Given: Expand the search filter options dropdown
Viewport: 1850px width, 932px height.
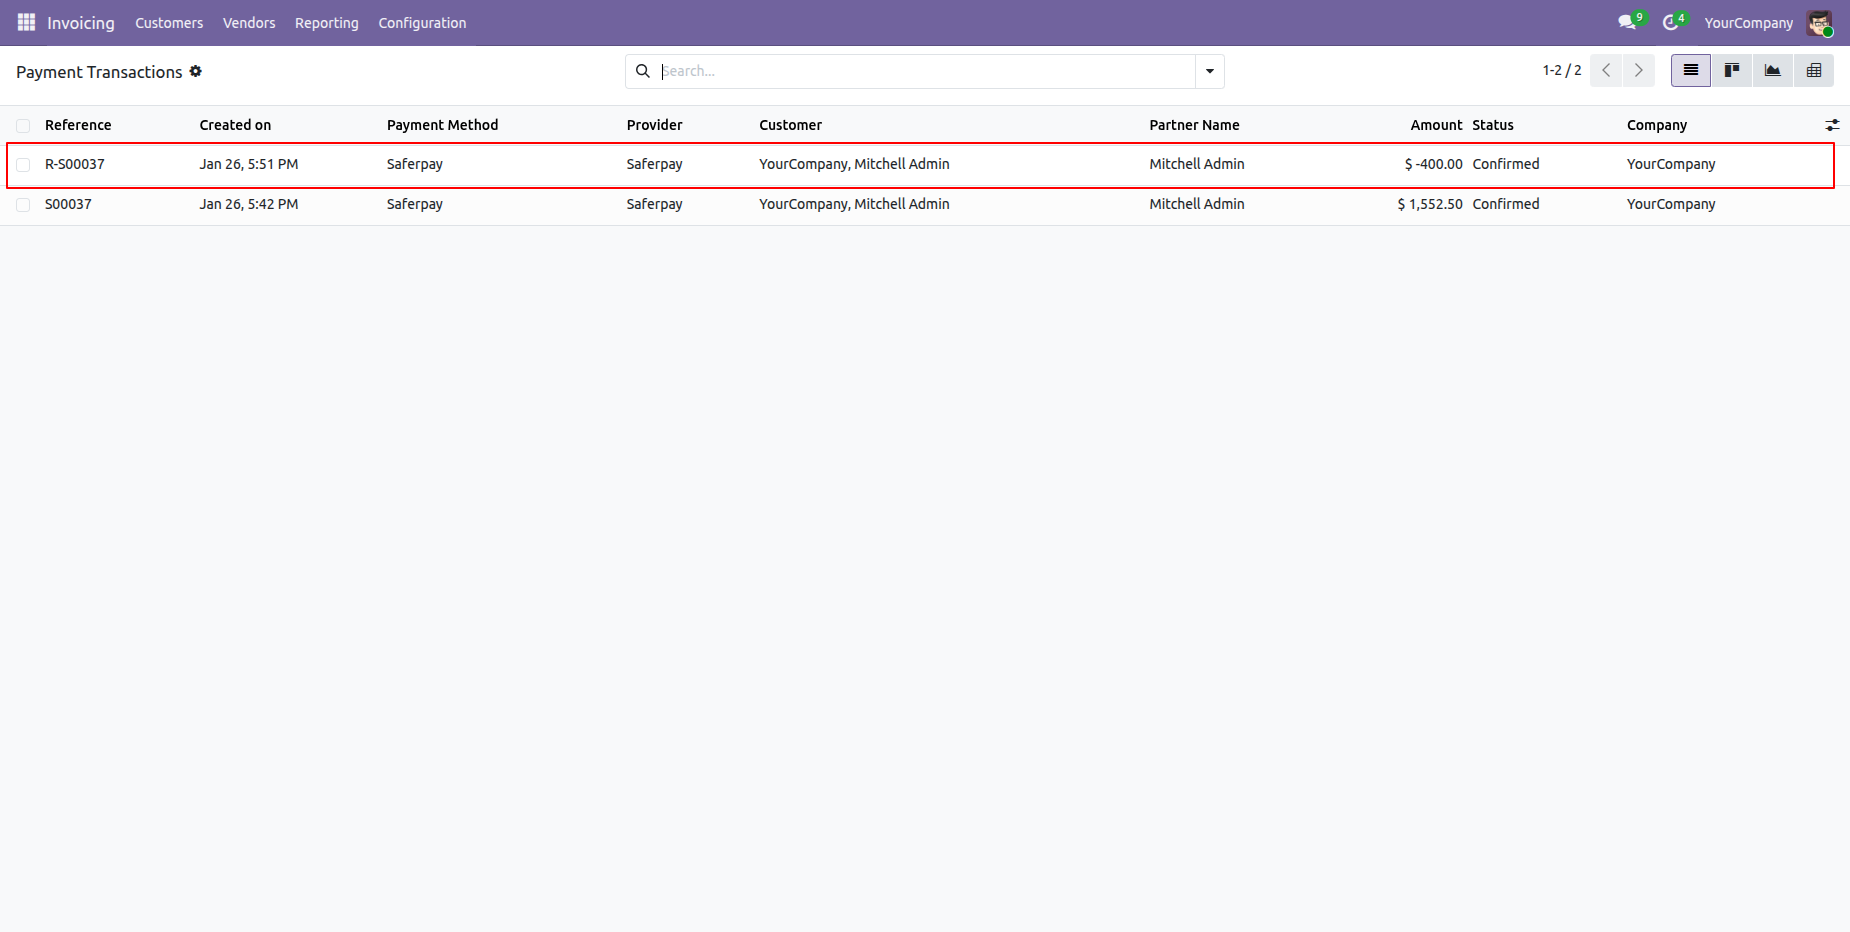Looking at the screenshot, I should (1209, 71).
